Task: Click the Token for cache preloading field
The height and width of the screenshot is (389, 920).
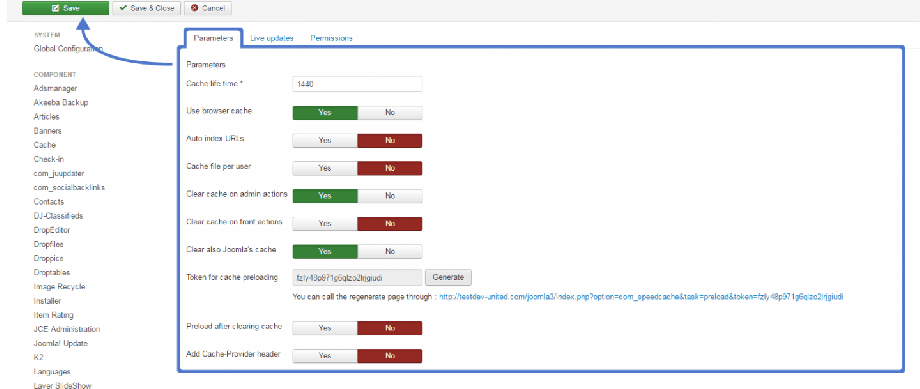Action: tap(357, 277)
